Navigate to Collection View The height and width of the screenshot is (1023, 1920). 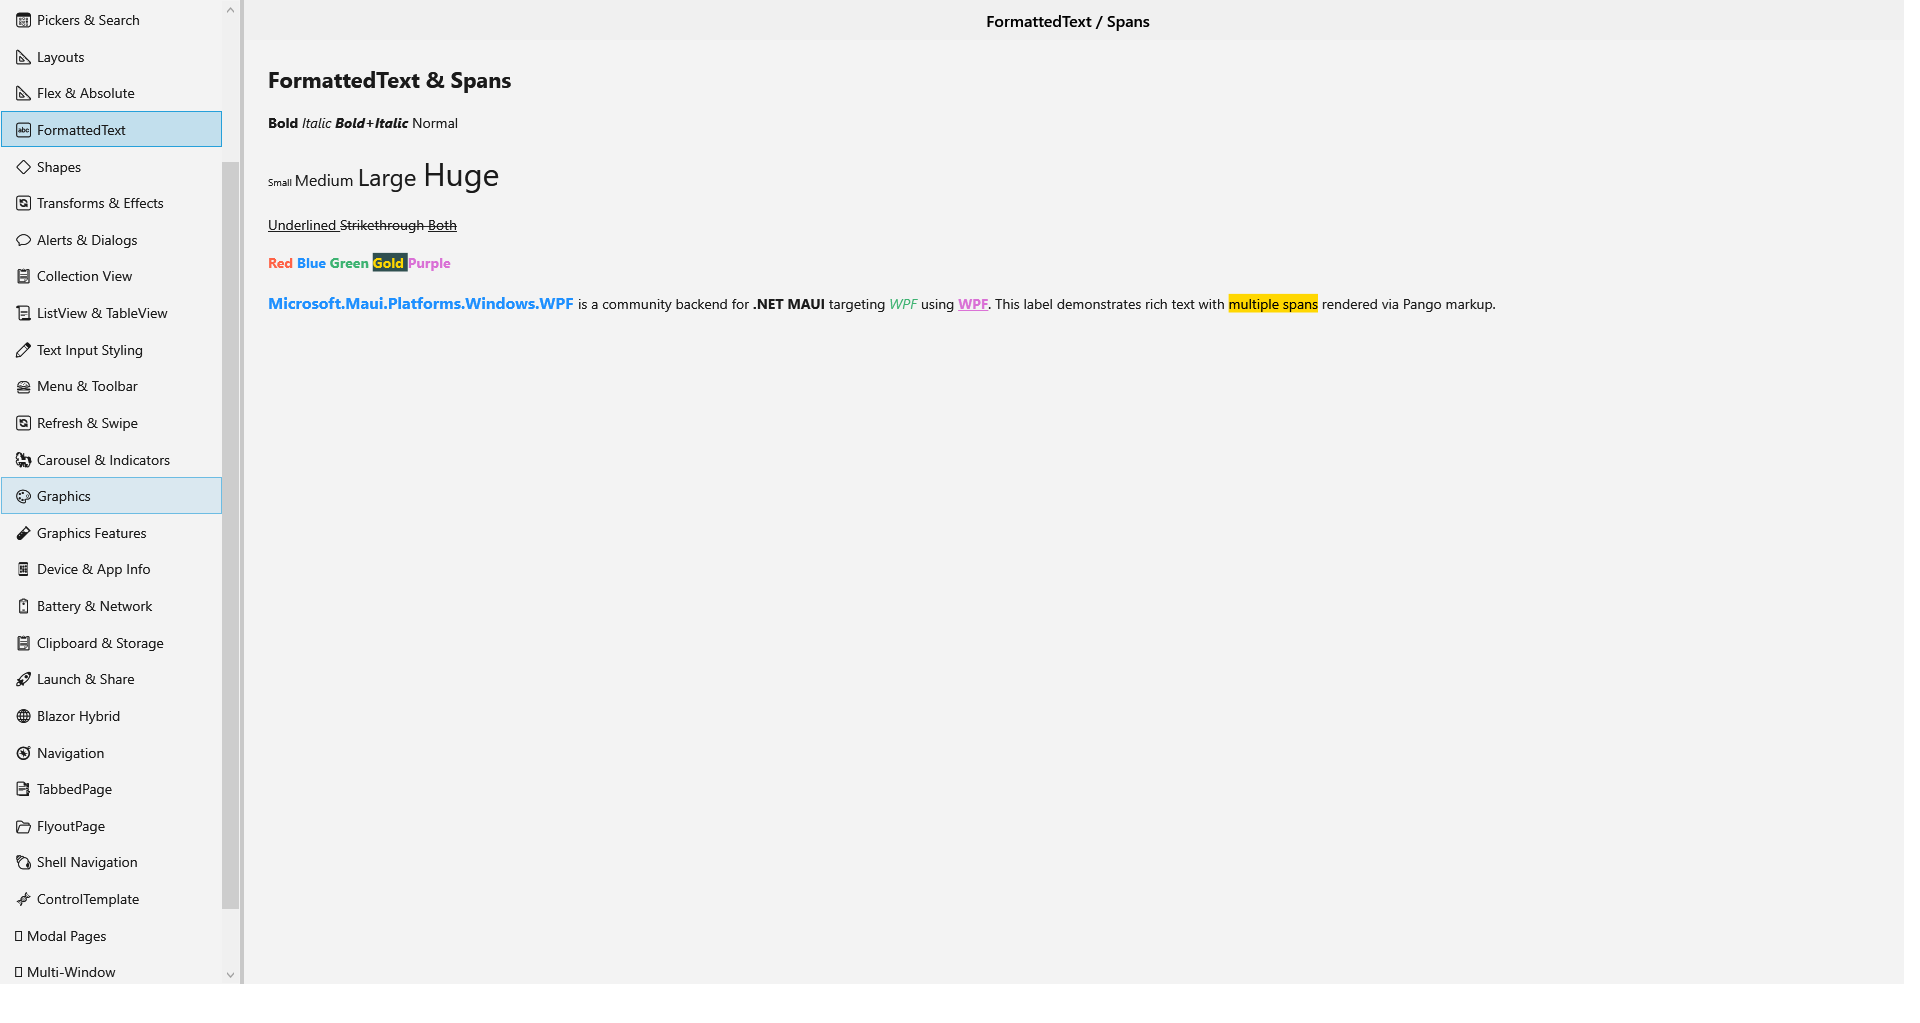pos(111,276)
